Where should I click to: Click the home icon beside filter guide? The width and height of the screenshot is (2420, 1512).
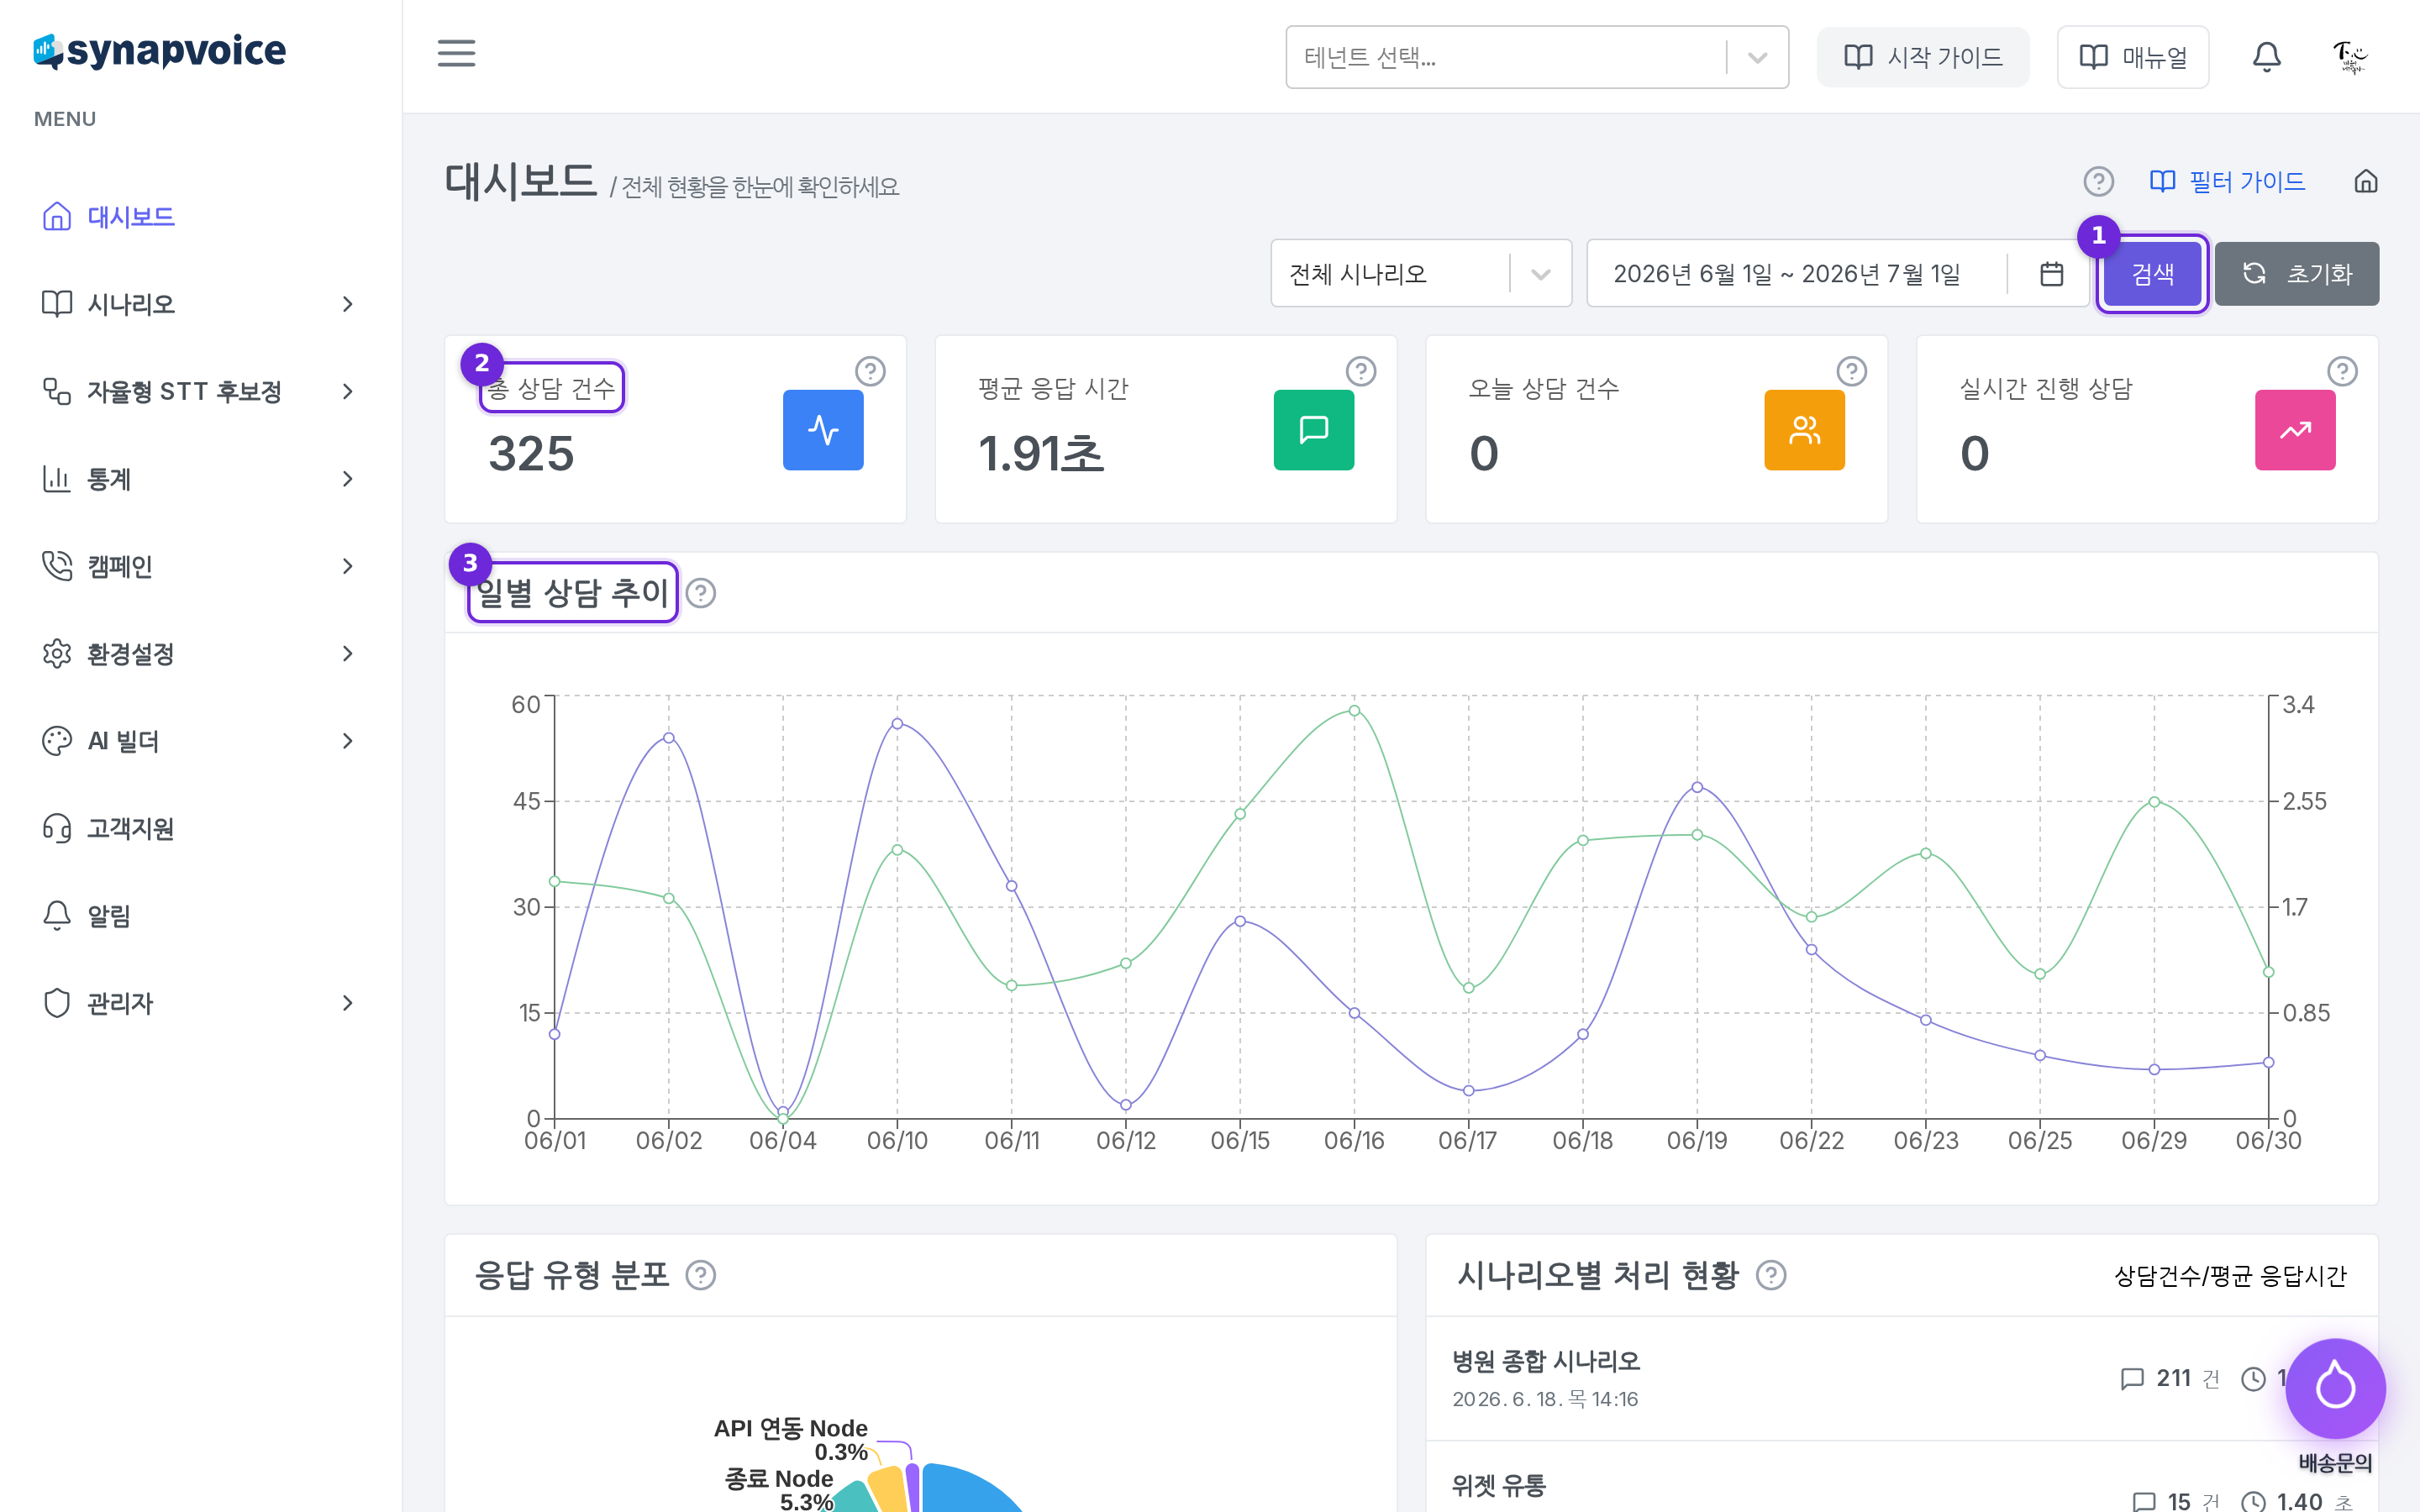(x=2365, y=182)
